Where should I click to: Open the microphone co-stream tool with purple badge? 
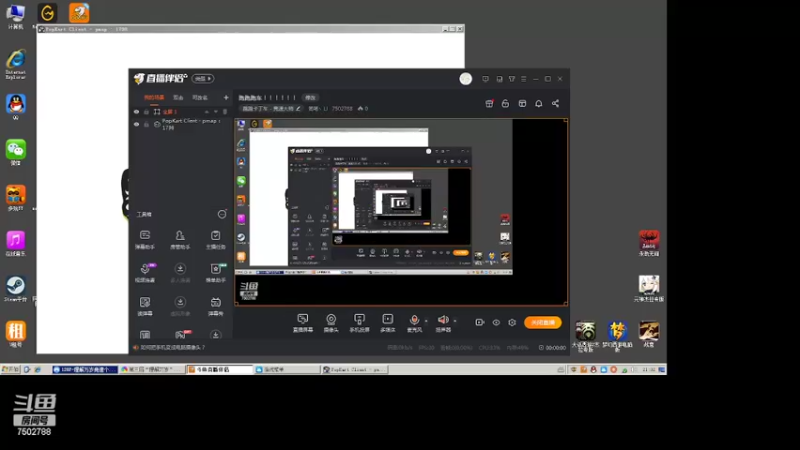(145, 272)
